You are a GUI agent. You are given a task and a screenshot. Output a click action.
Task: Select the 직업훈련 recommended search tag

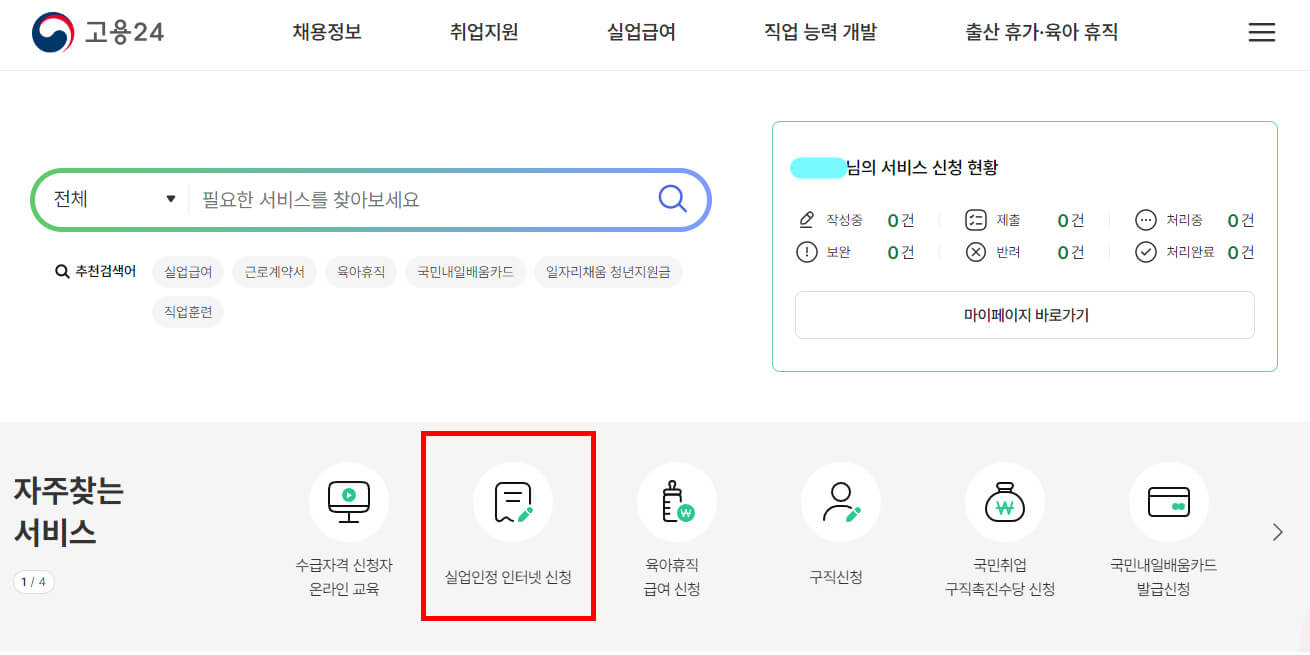tap(187, 312)
